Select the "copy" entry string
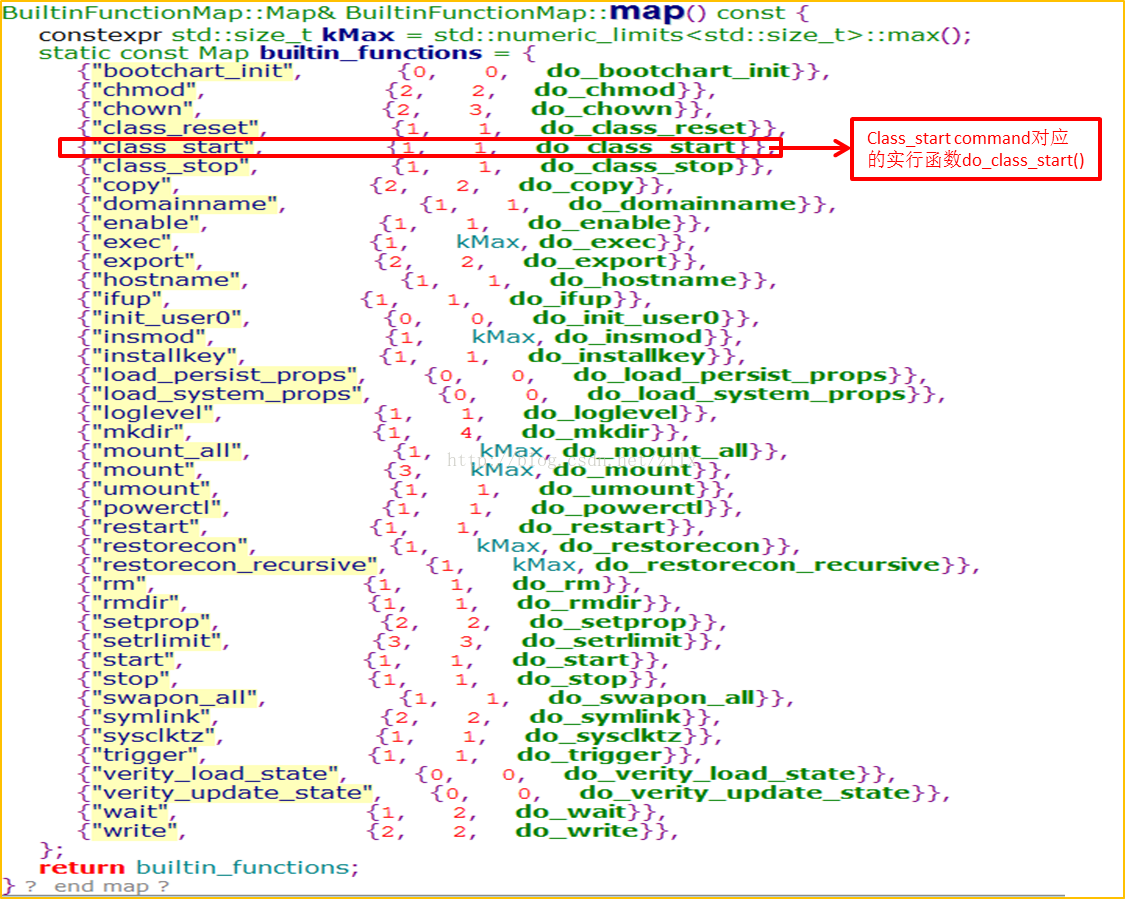The height and width of the screenshot is (899, 1125). pyautogui.click(x=131, y=185)
